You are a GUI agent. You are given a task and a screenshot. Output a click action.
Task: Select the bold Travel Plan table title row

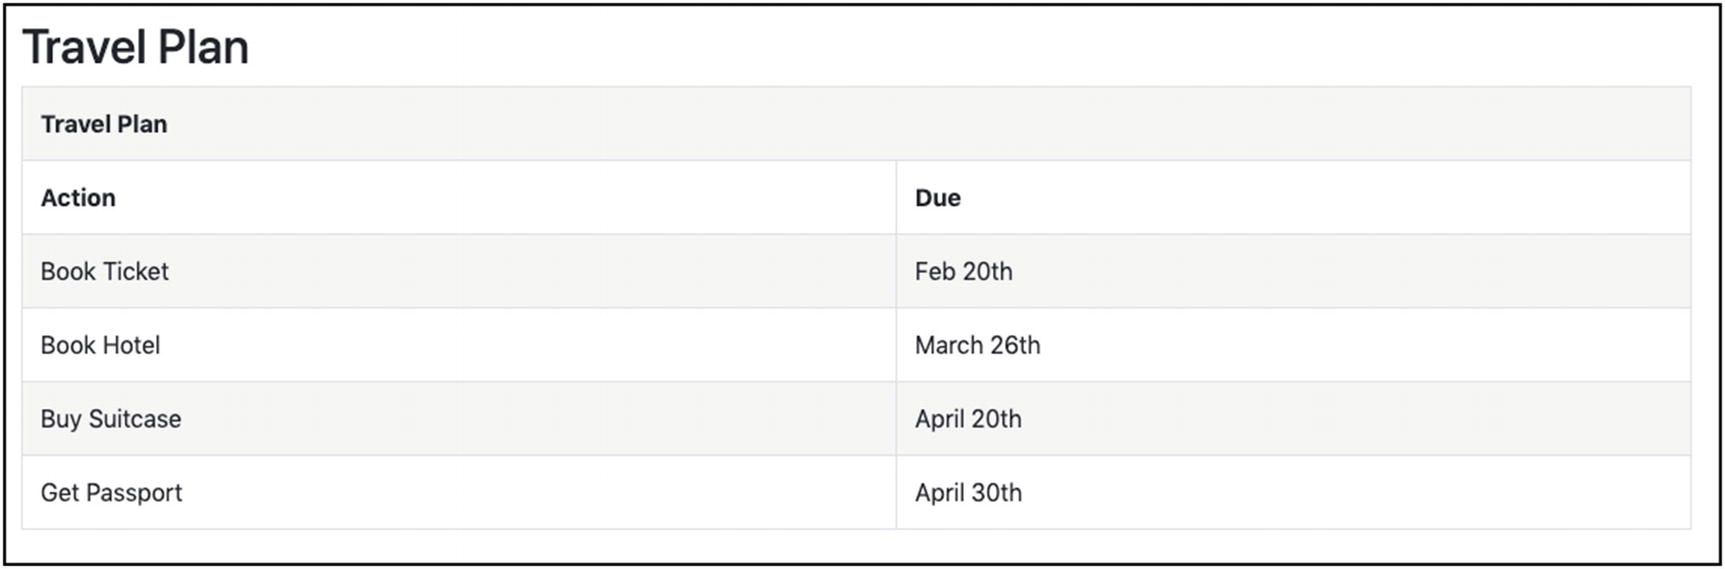[x=104, y=124]
